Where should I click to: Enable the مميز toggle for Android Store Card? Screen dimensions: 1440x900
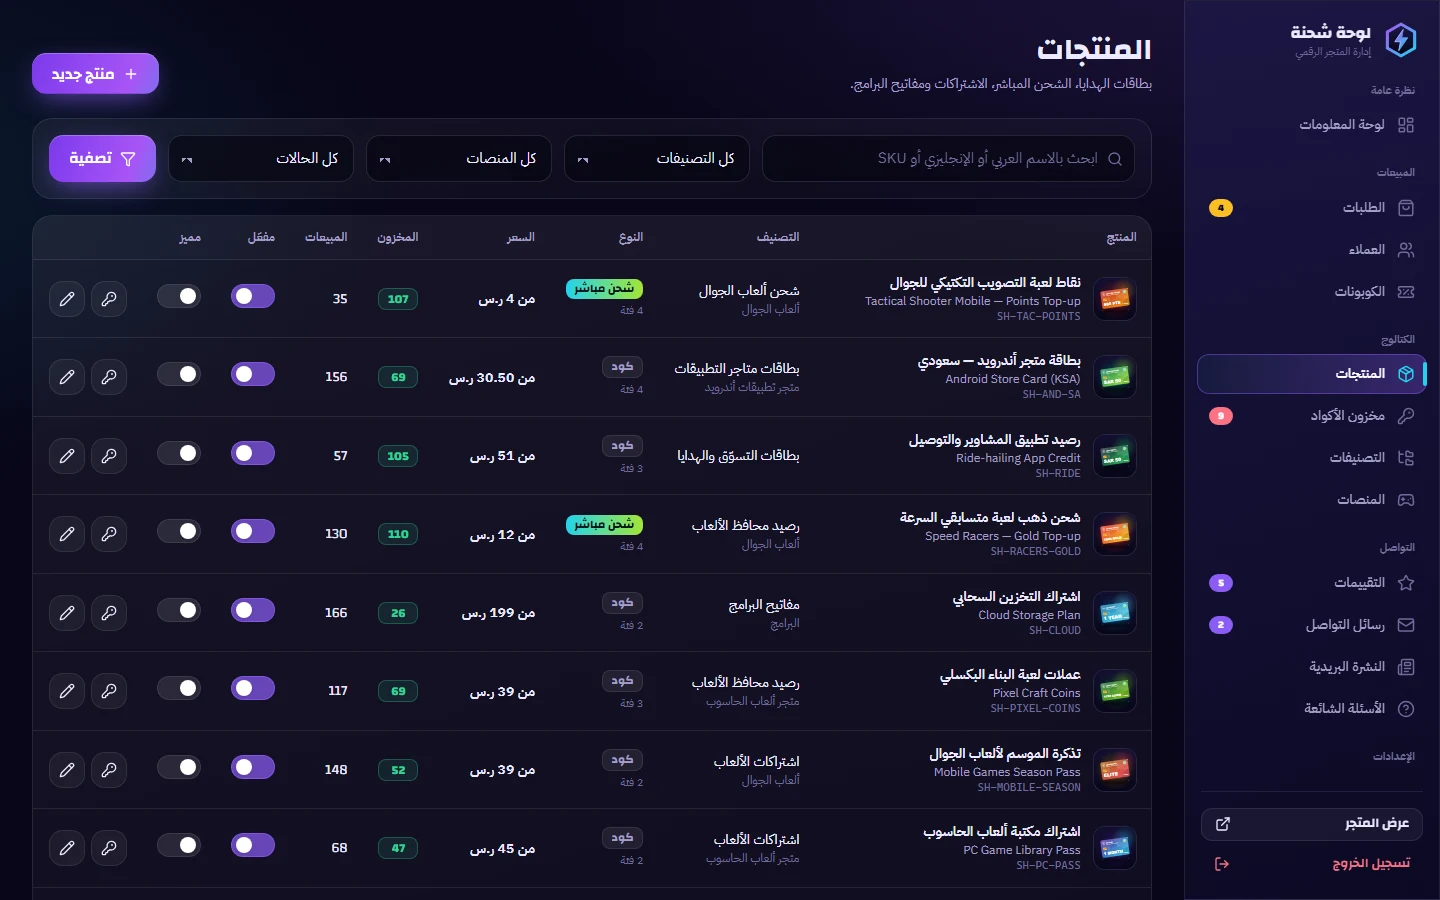tap(179, 374)
